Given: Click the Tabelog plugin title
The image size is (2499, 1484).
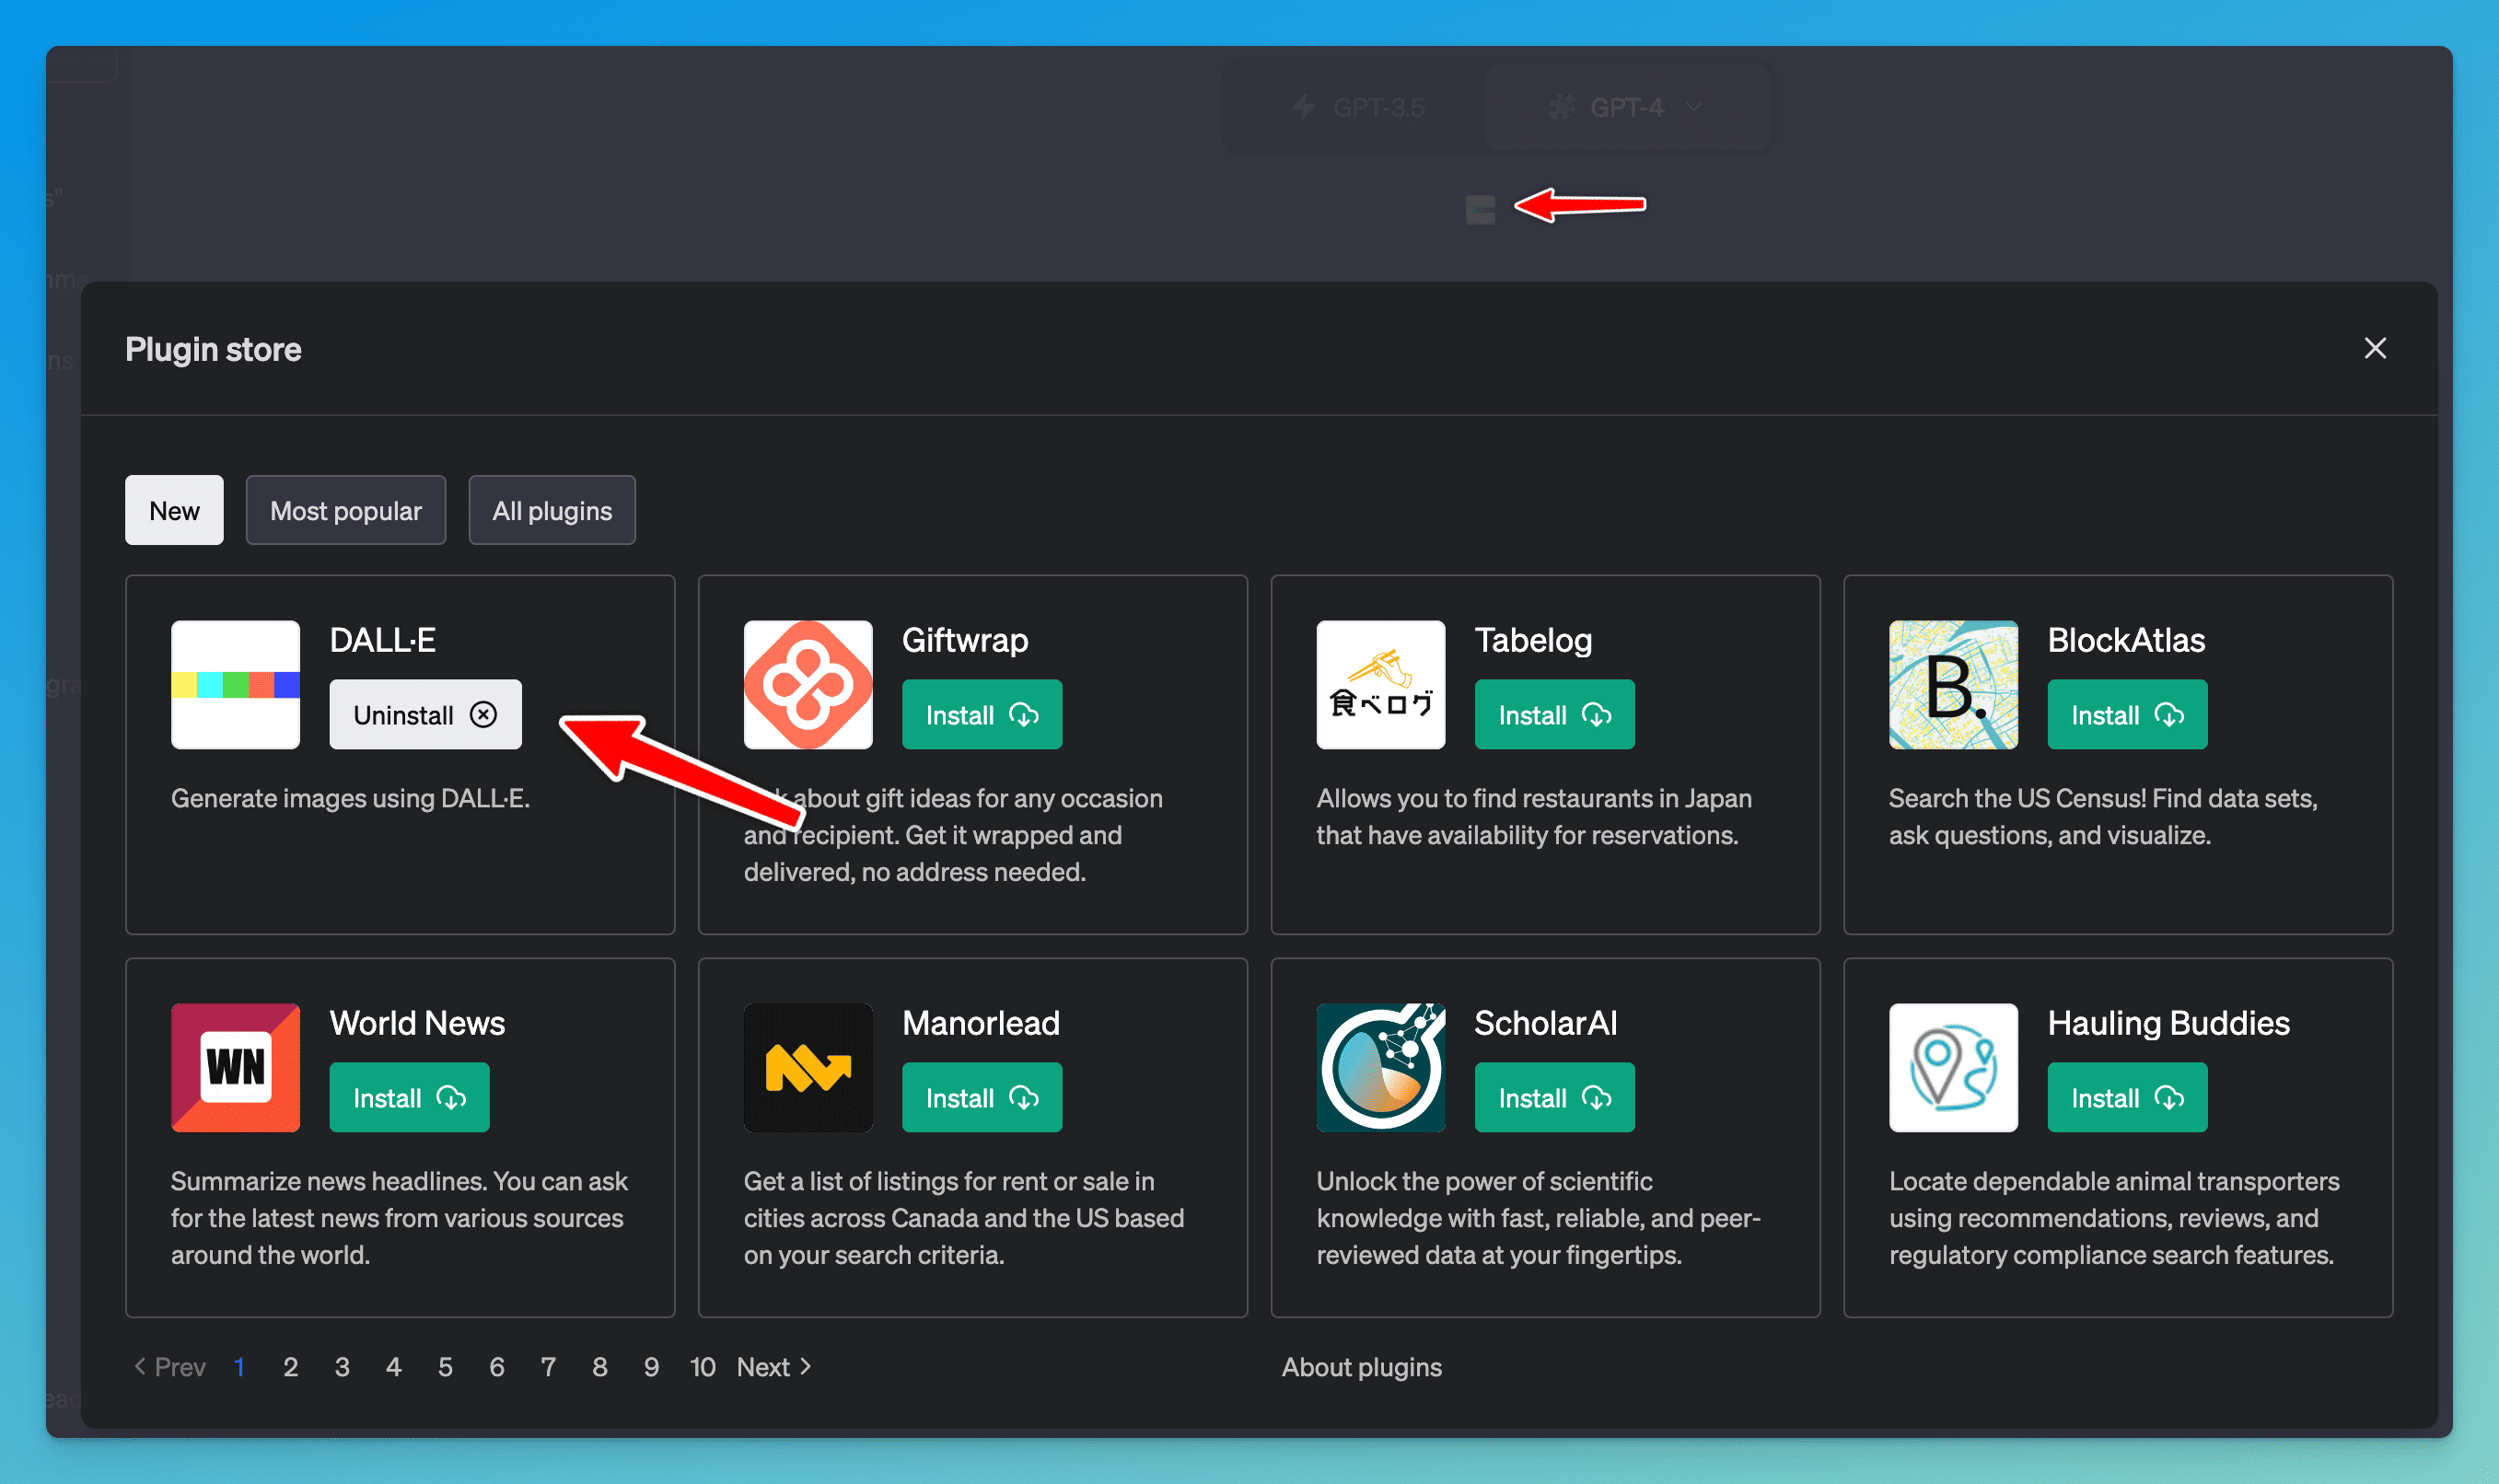Looking at the screenshot, I should pos(1533,640).
